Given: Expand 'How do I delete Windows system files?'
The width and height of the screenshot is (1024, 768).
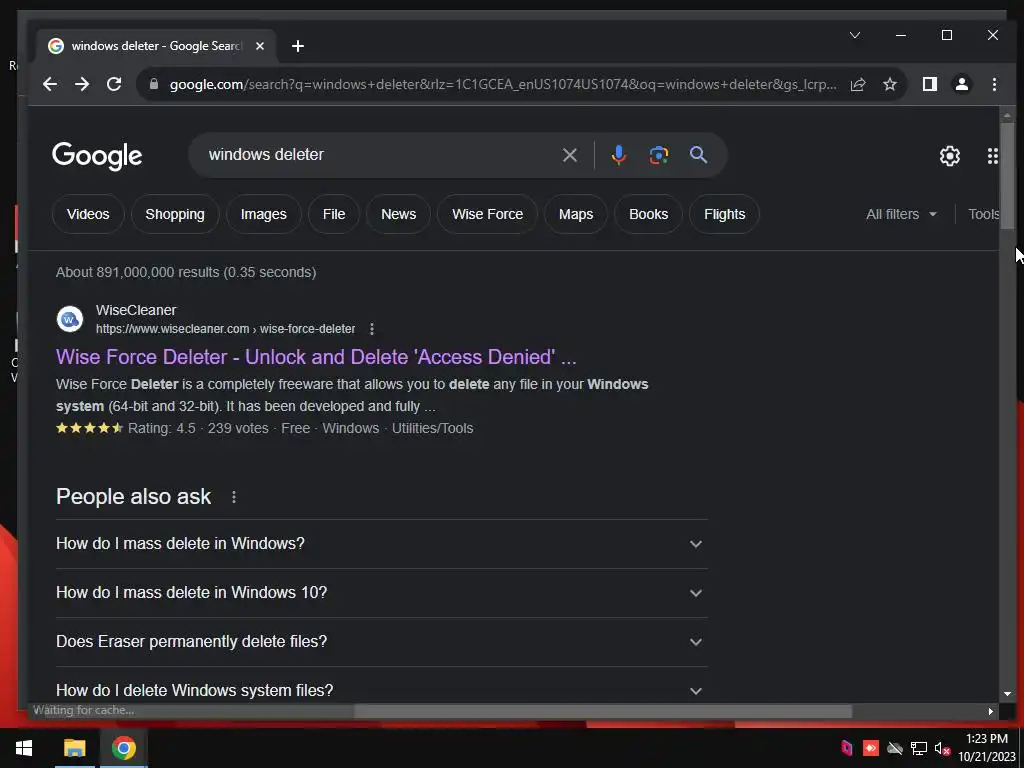Looking at the screenshot, I should pyautogui.click(x=382, y=690).
